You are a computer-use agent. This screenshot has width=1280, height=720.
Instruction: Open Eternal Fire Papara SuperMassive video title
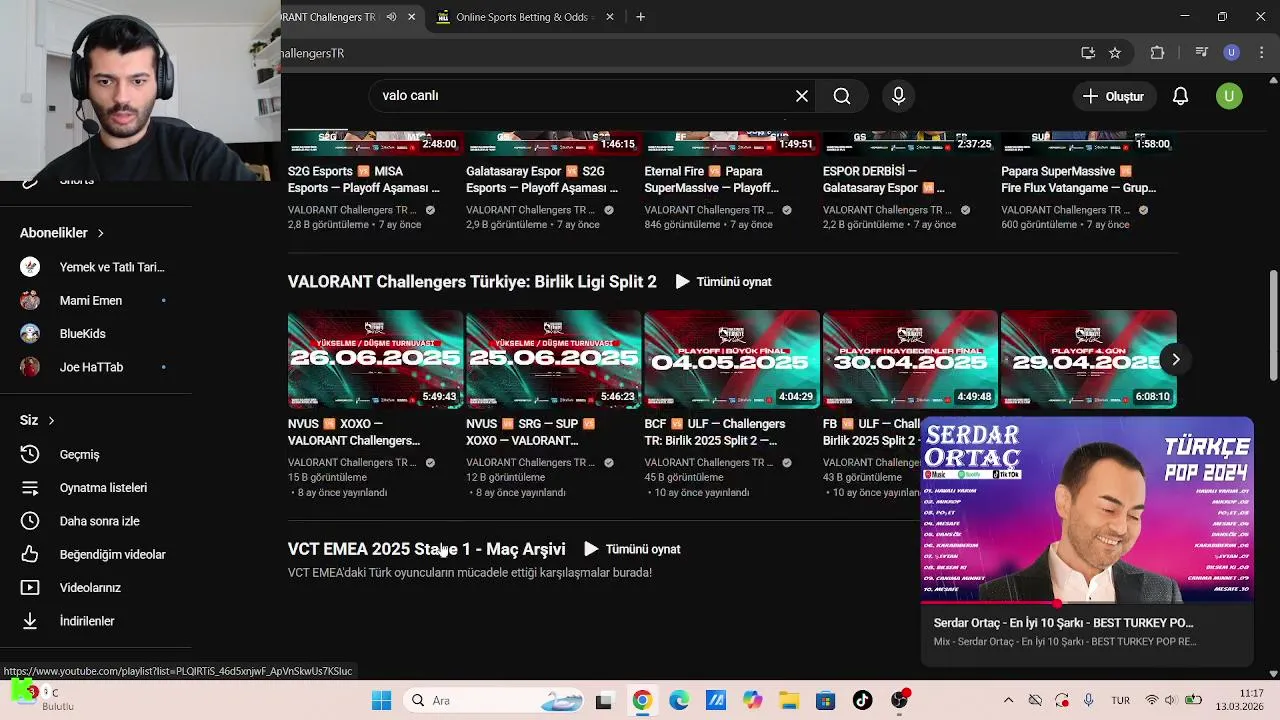point(711,180)
